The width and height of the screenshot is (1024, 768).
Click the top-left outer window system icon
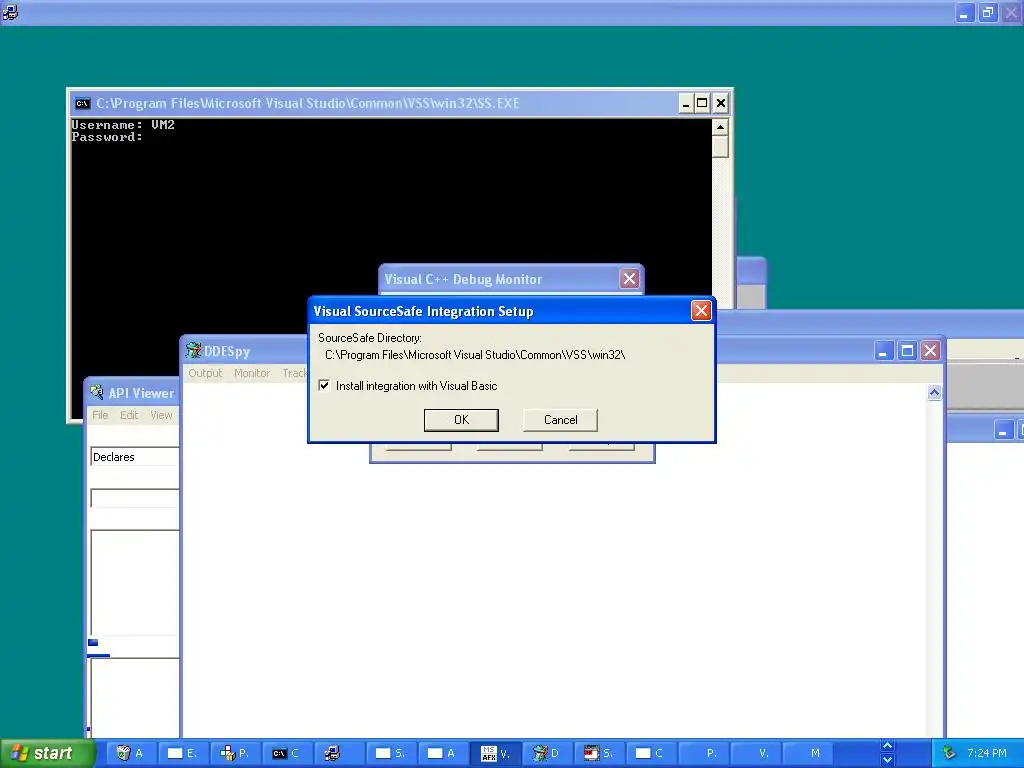(10, 12)
